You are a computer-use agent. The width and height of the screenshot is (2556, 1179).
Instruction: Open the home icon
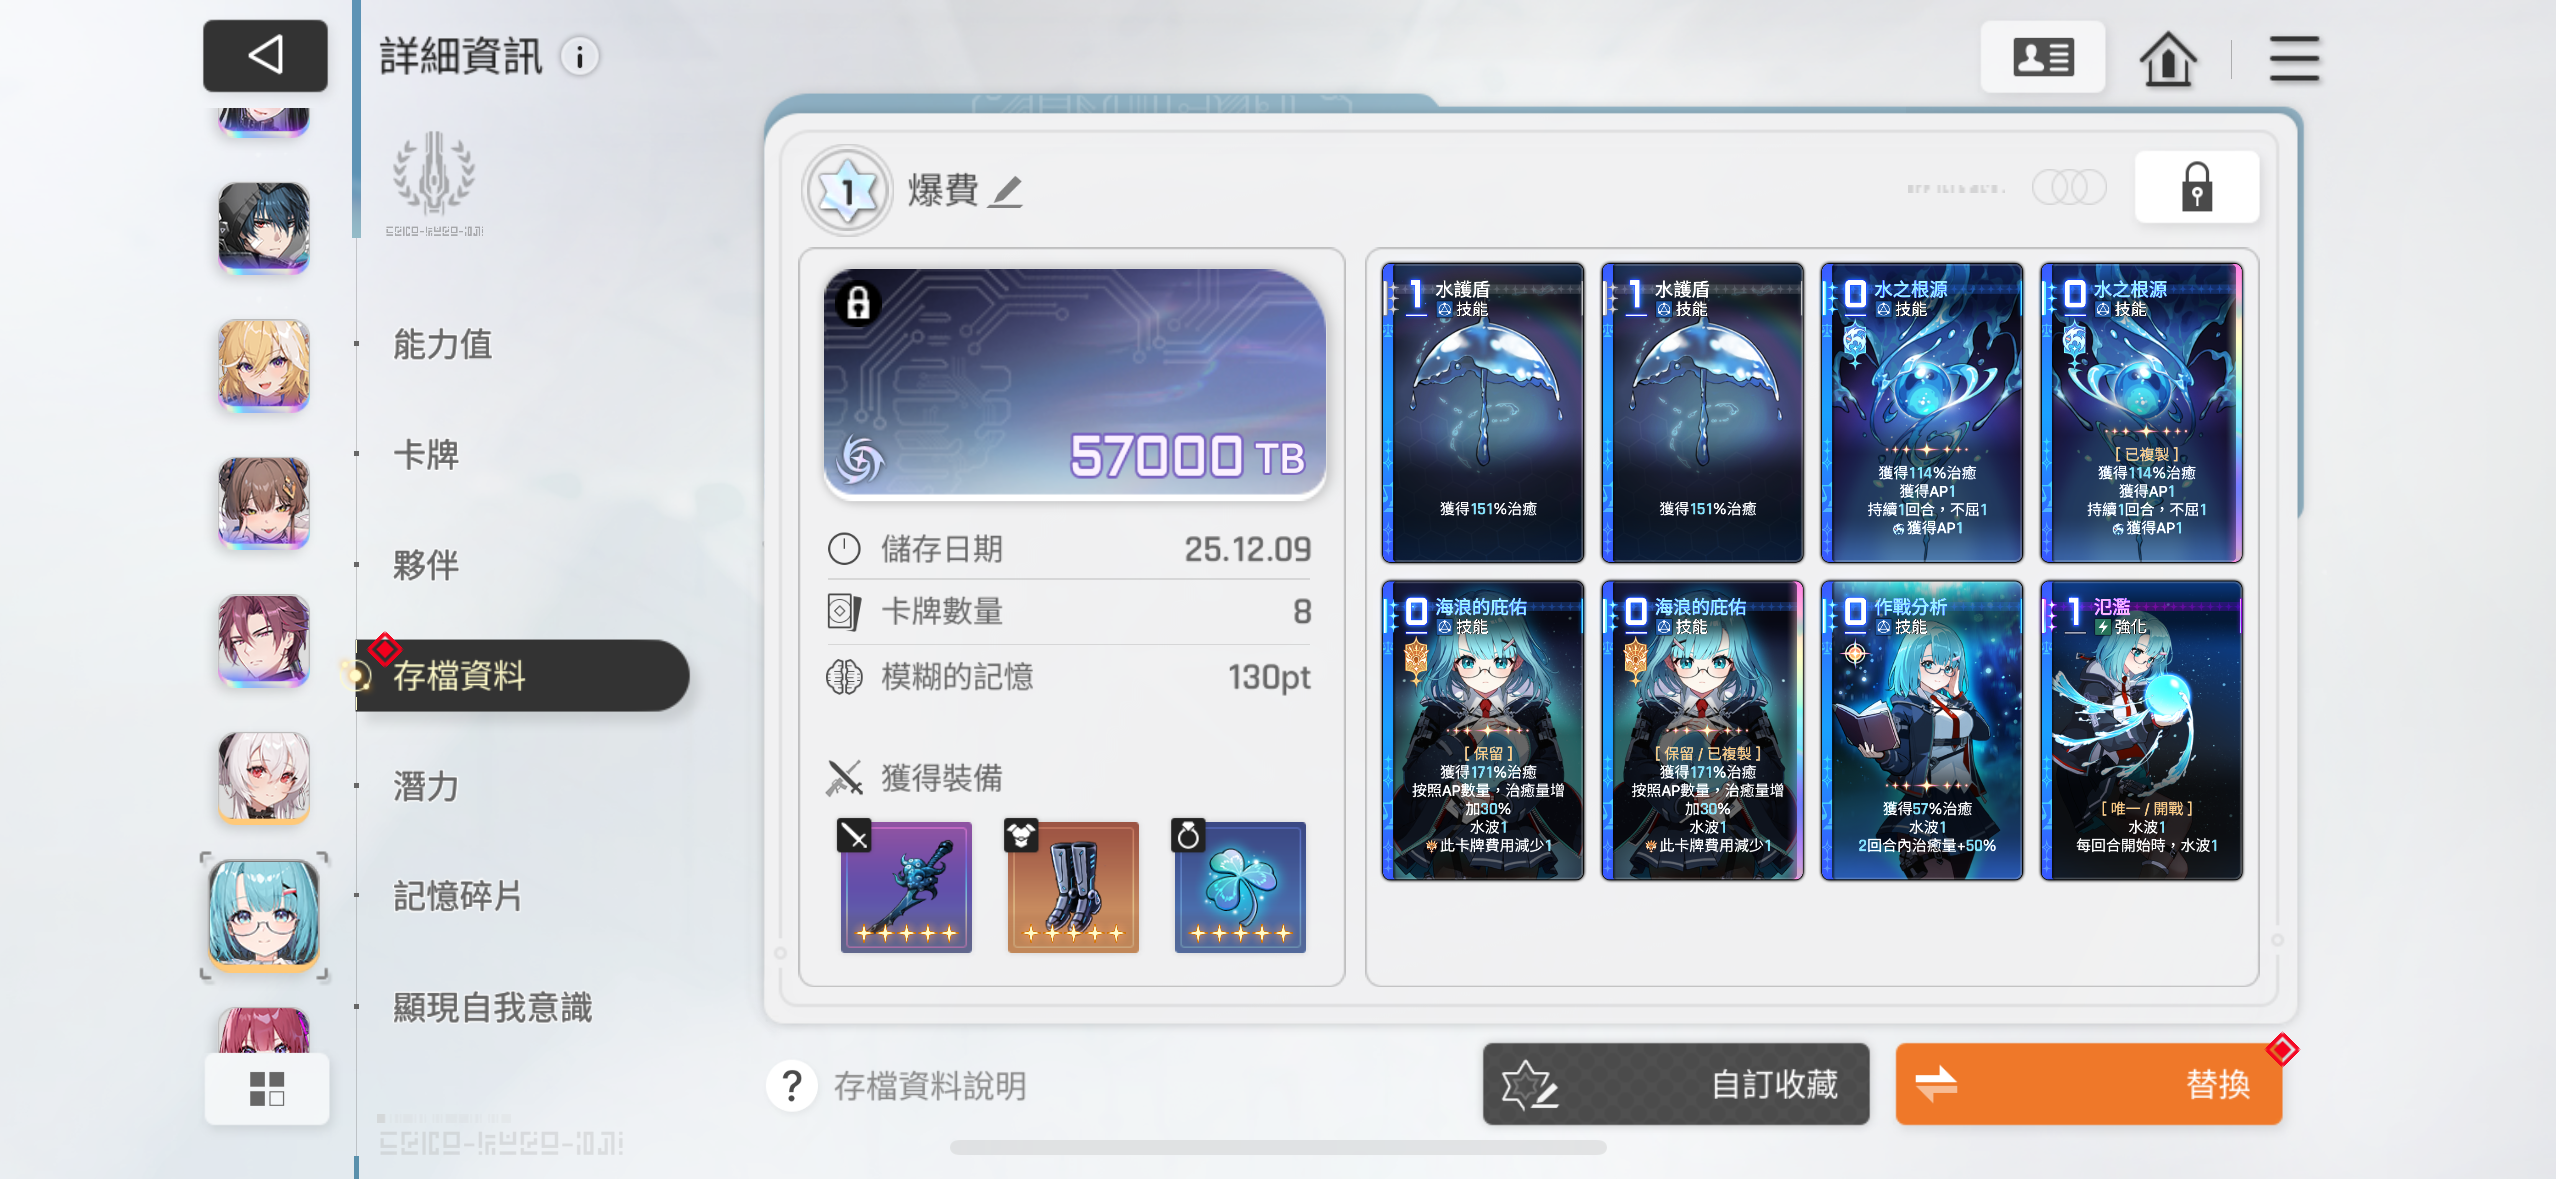tap(2168, 58)
